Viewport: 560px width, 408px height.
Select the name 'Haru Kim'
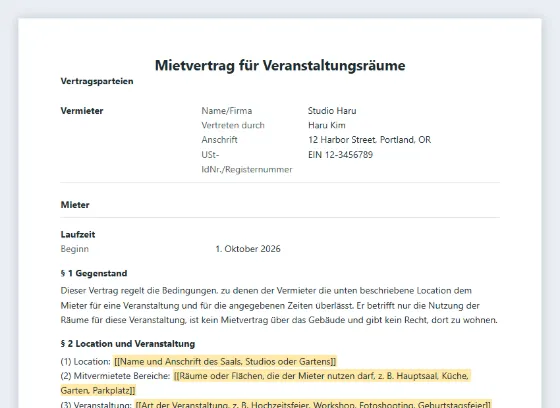tap(327, 125)
